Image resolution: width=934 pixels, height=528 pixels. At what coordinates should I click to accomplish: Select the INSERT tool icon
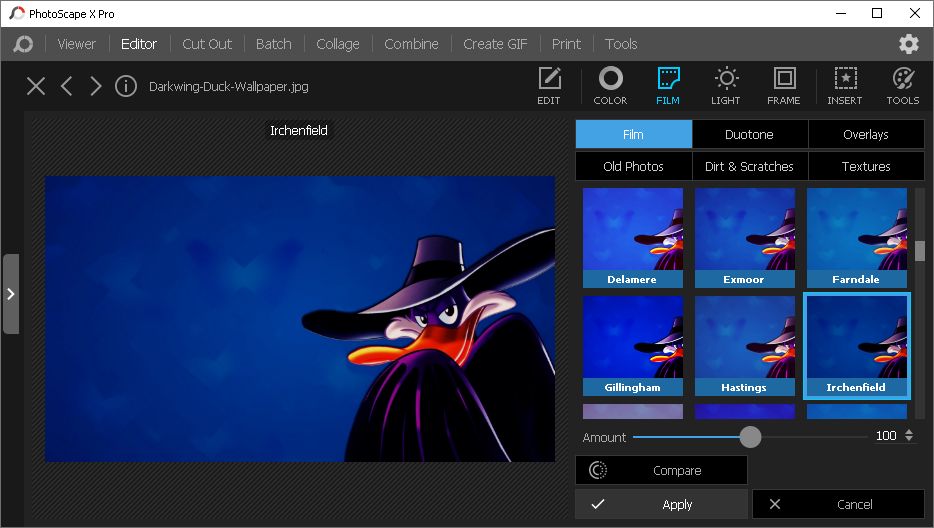coord(845,86)
